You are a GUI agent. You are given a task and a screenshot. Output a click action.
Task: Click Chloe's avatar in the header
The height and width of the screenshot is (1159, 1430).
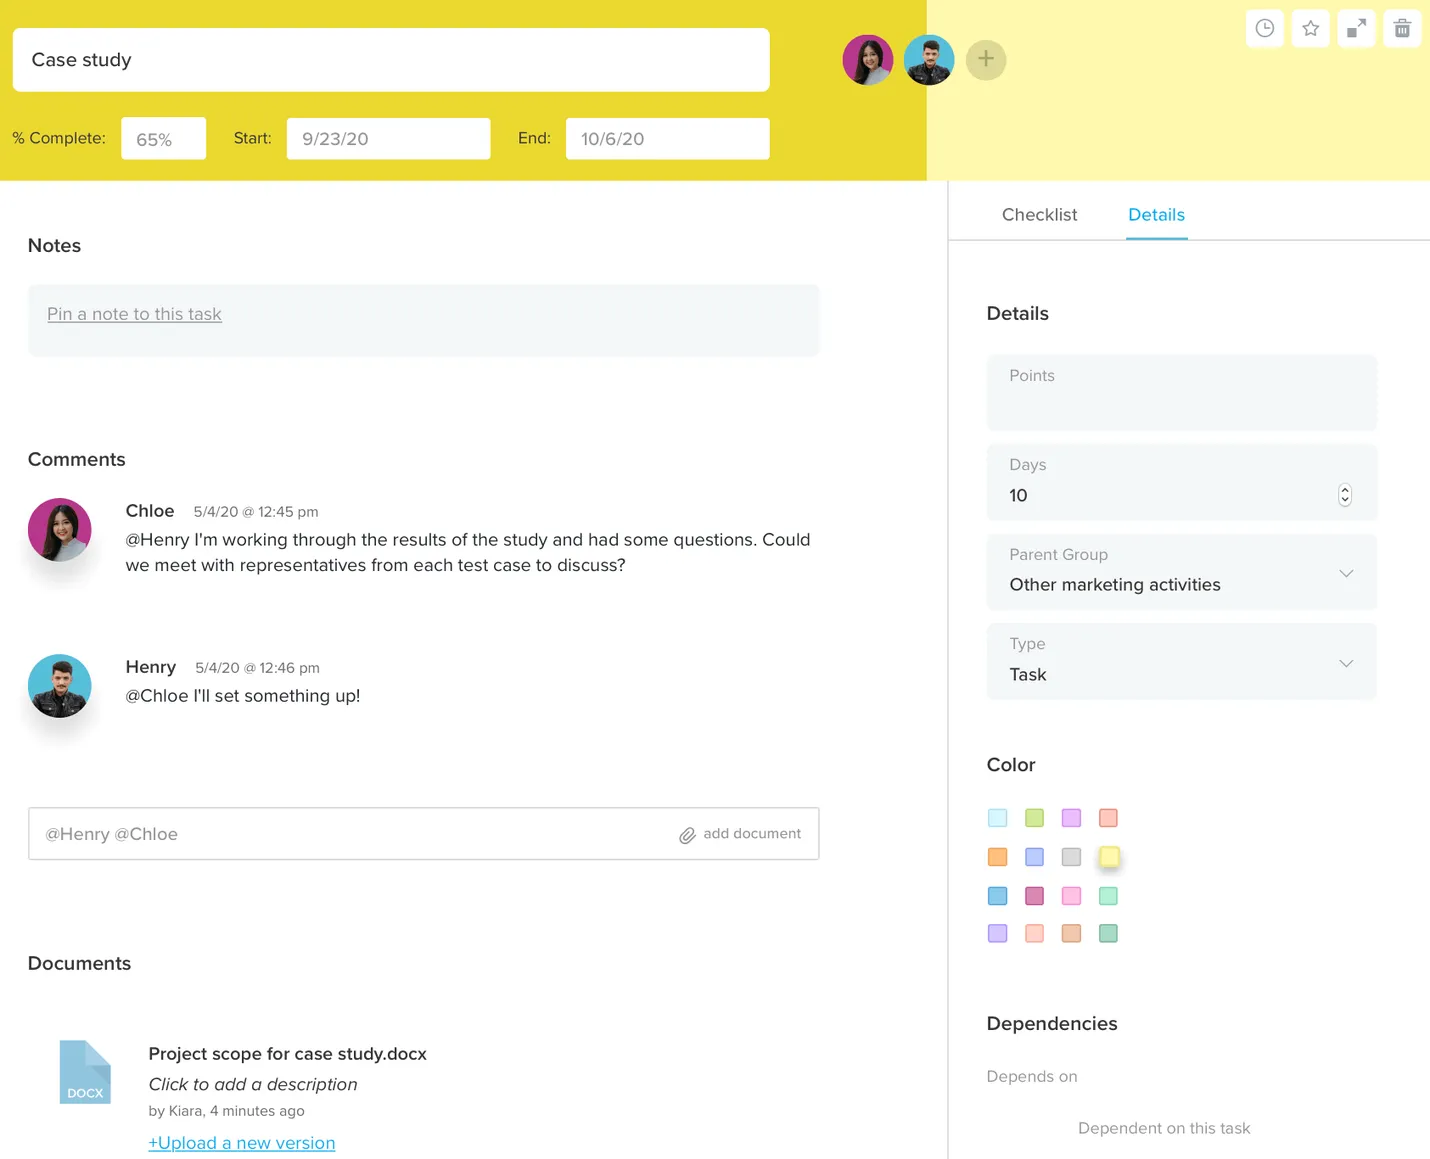(x=868, y=60)
